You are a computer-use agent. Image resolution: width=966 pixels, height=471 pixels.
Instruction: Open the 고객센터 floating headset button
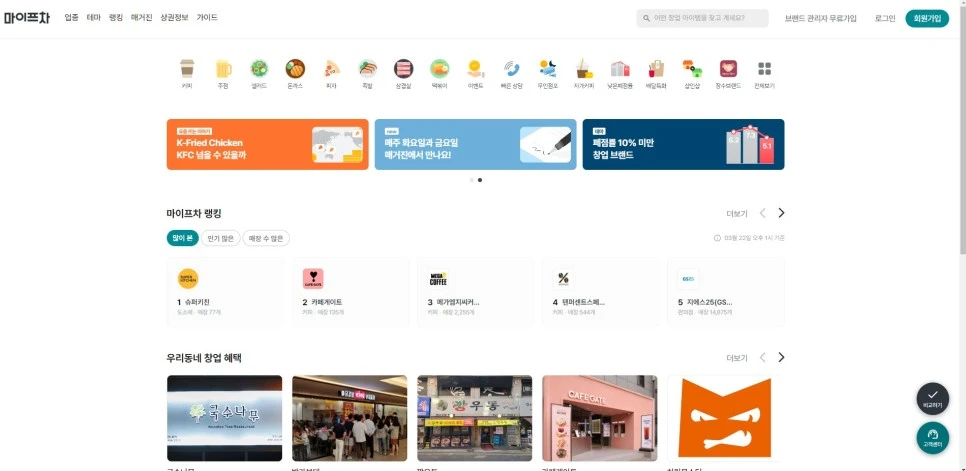[x=932, y=437]
